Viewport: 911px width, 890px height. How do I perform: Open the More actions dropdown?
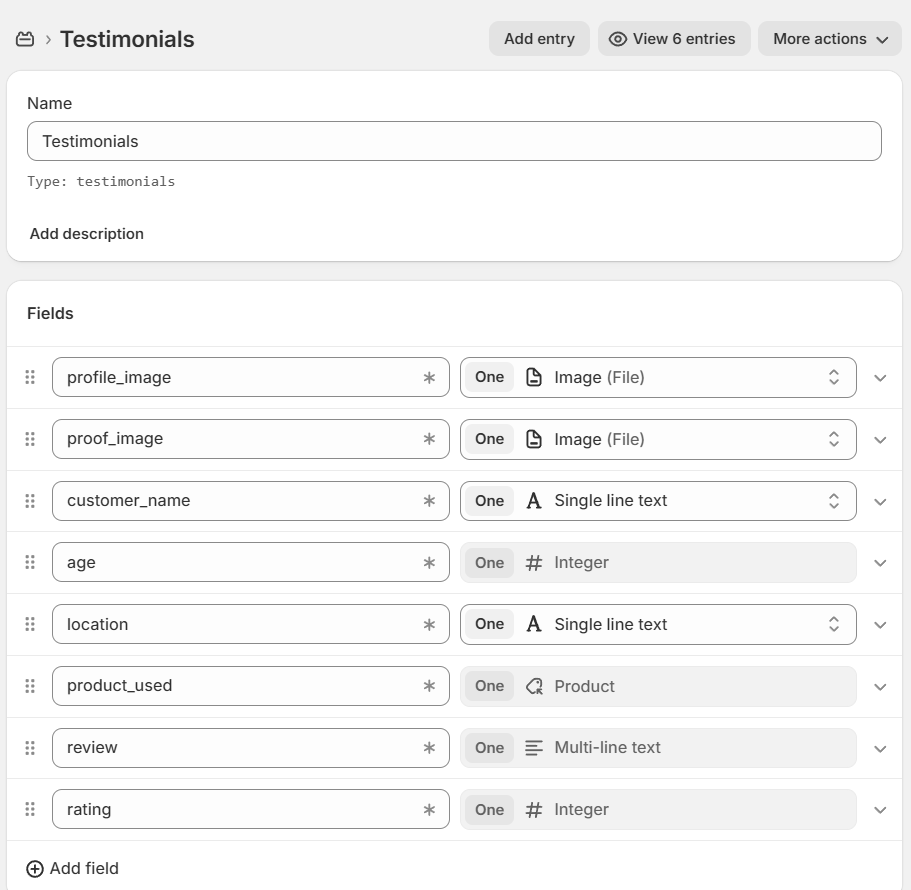(830, 39)
